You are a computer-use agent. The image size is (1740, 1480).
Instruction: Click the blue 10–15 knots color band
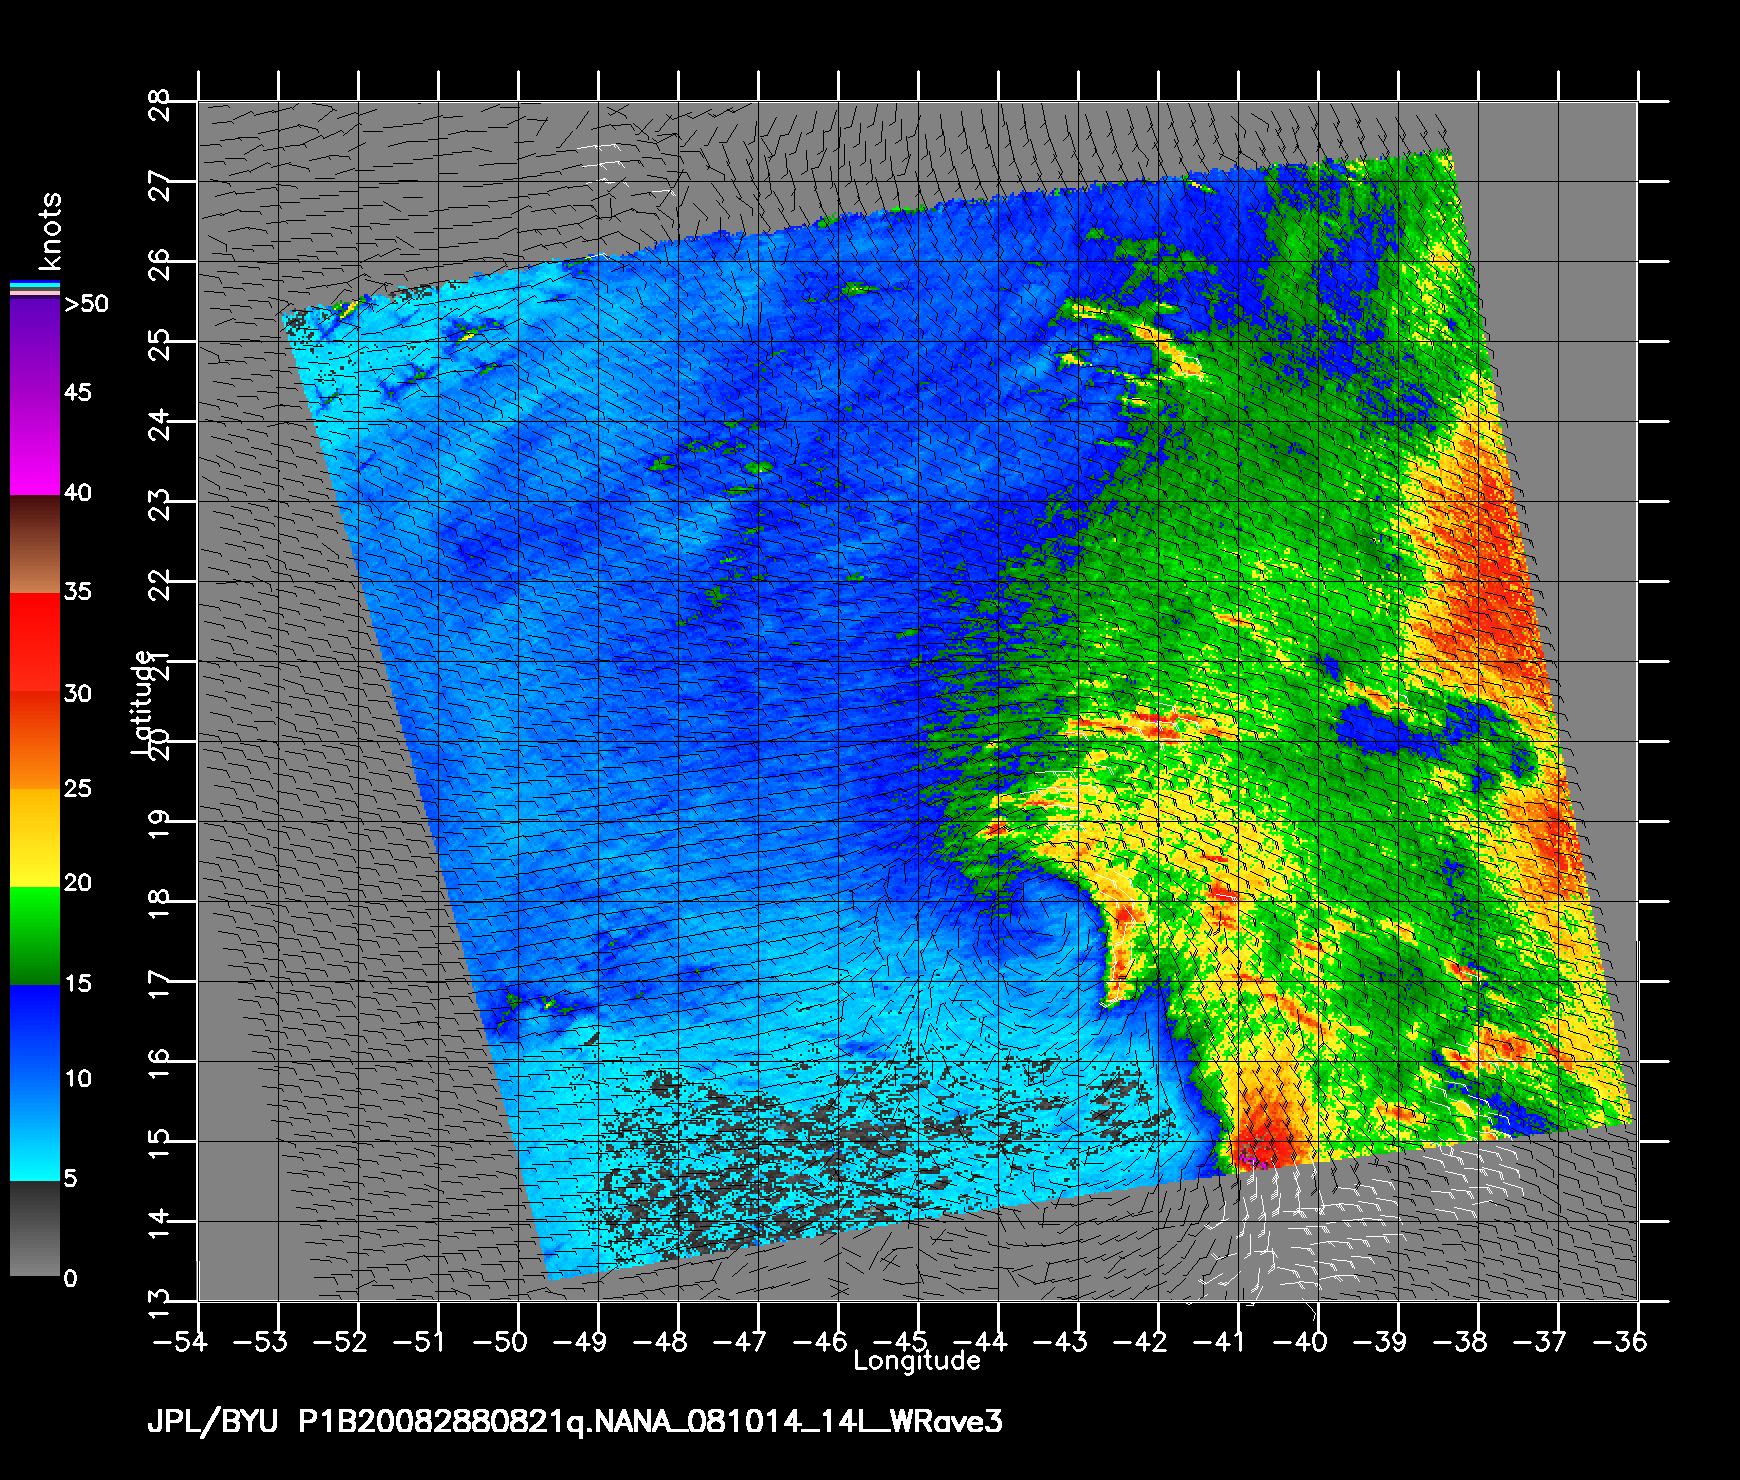coord(35,1035)
